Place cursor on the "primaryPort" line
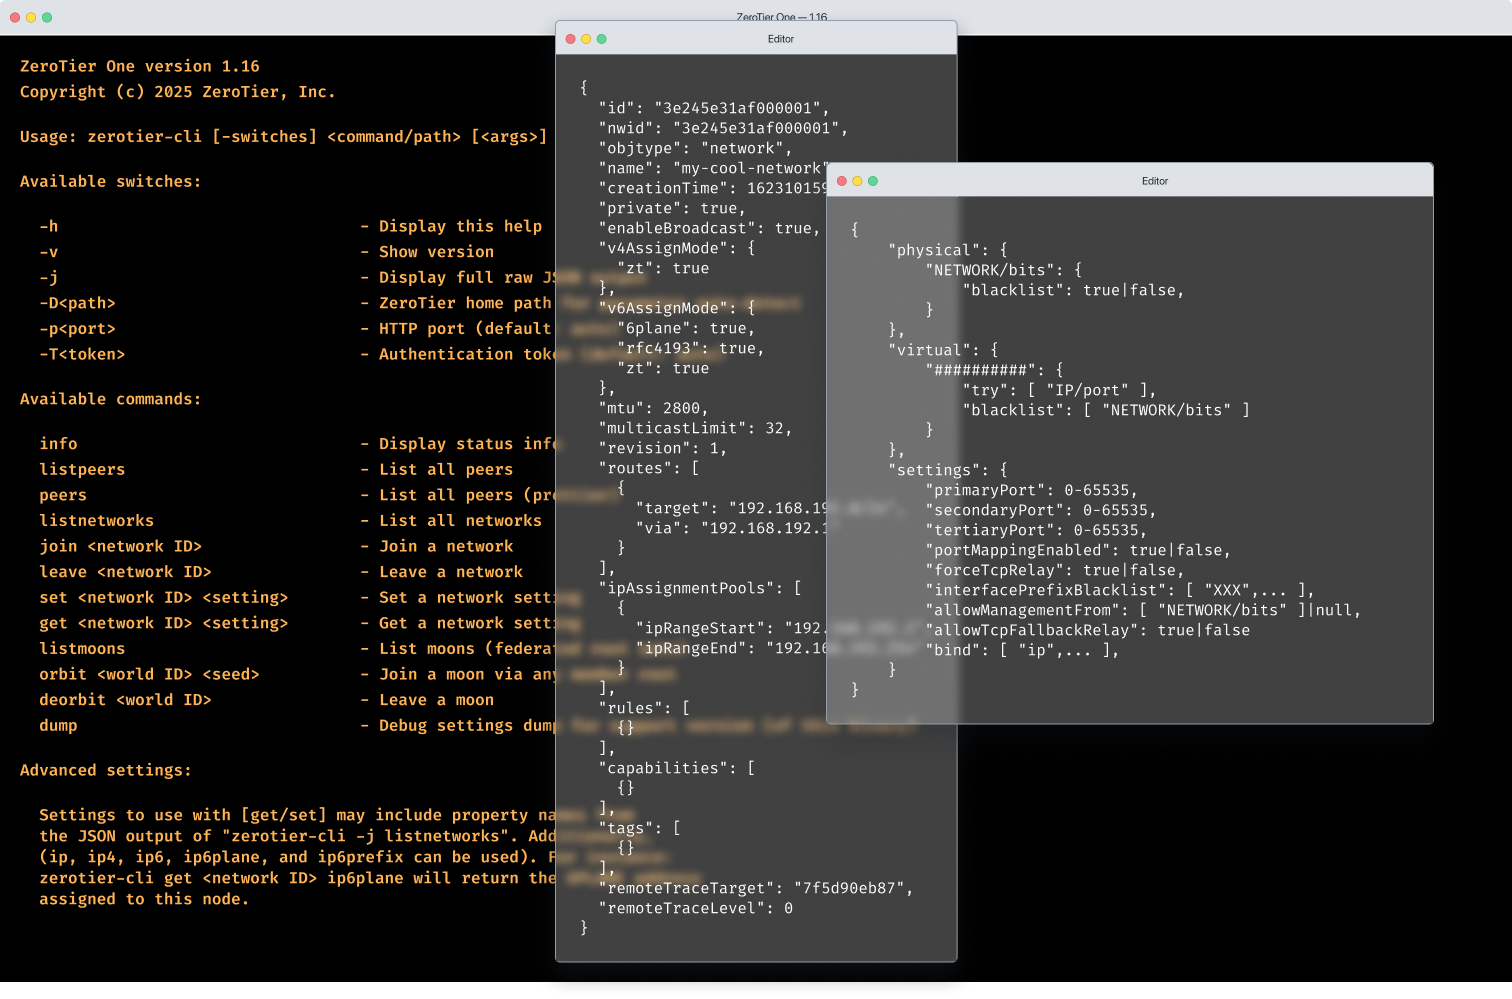The width and height of the screenshot is (1512, 999). coord(1031,490)
